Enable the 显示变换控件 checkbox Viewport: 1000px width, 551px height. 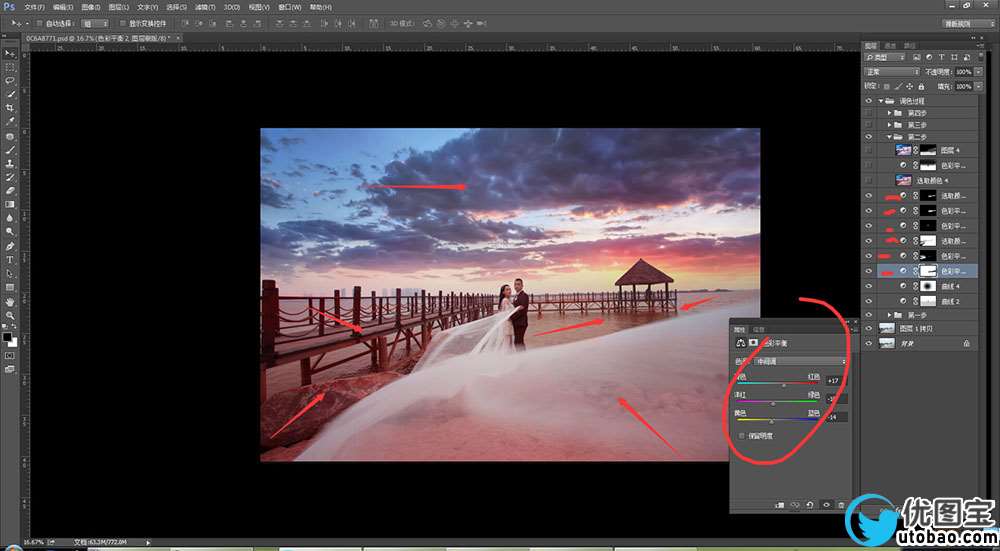(x=123, y=24)
